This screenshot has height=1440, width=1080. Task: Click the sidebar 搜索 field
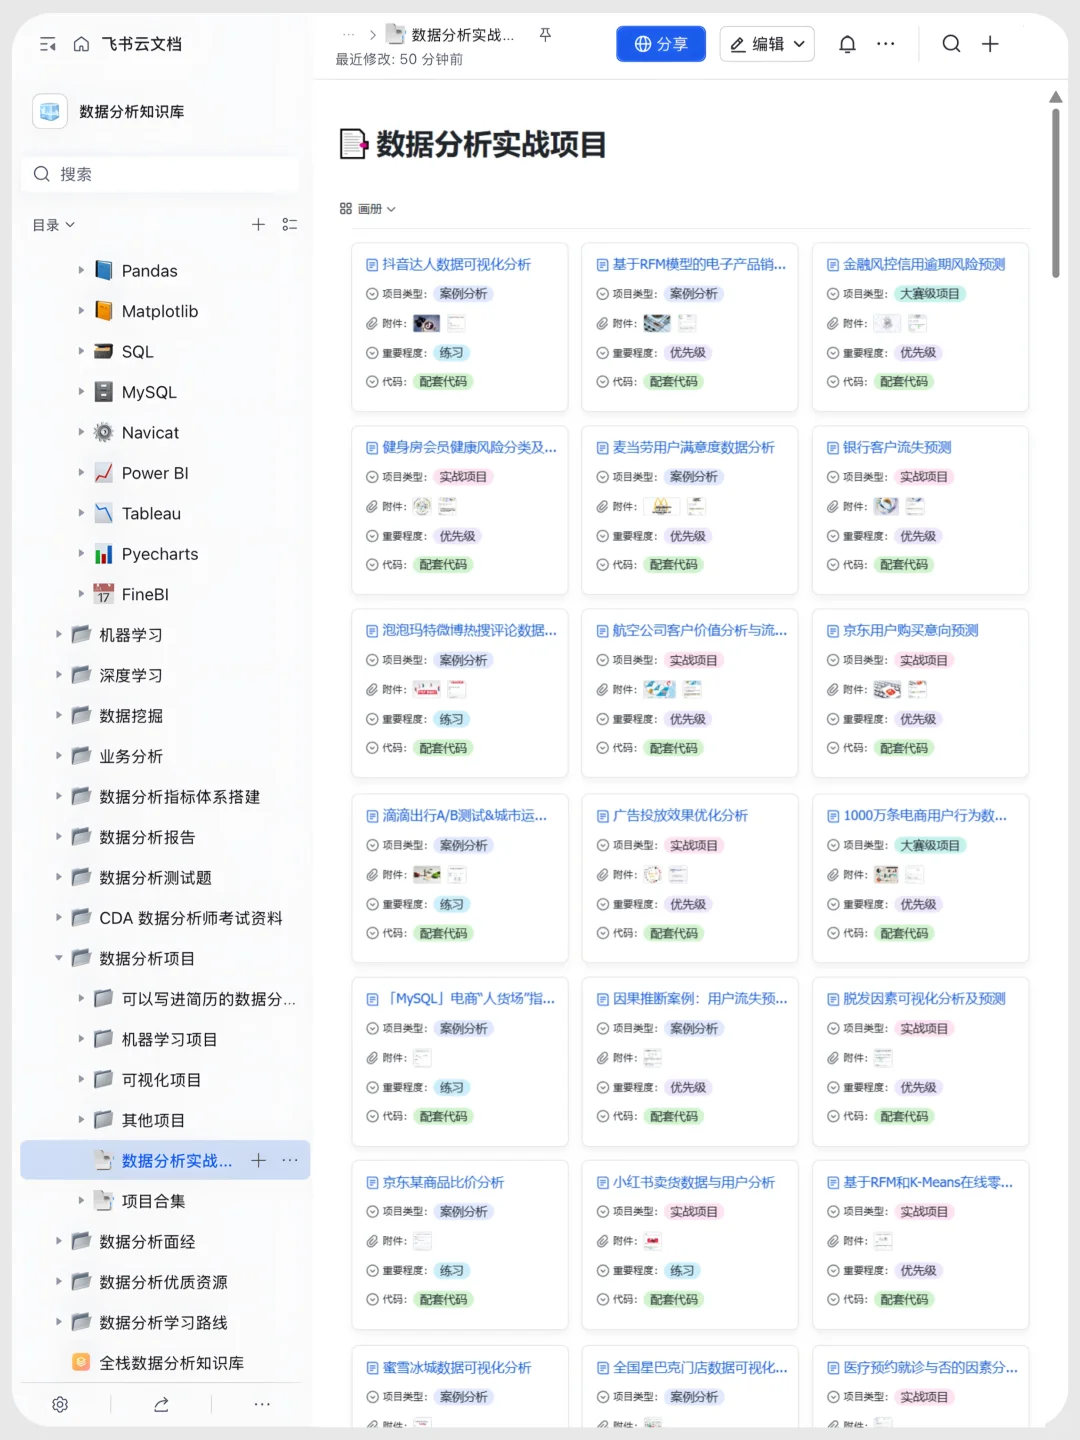(160, 174)
